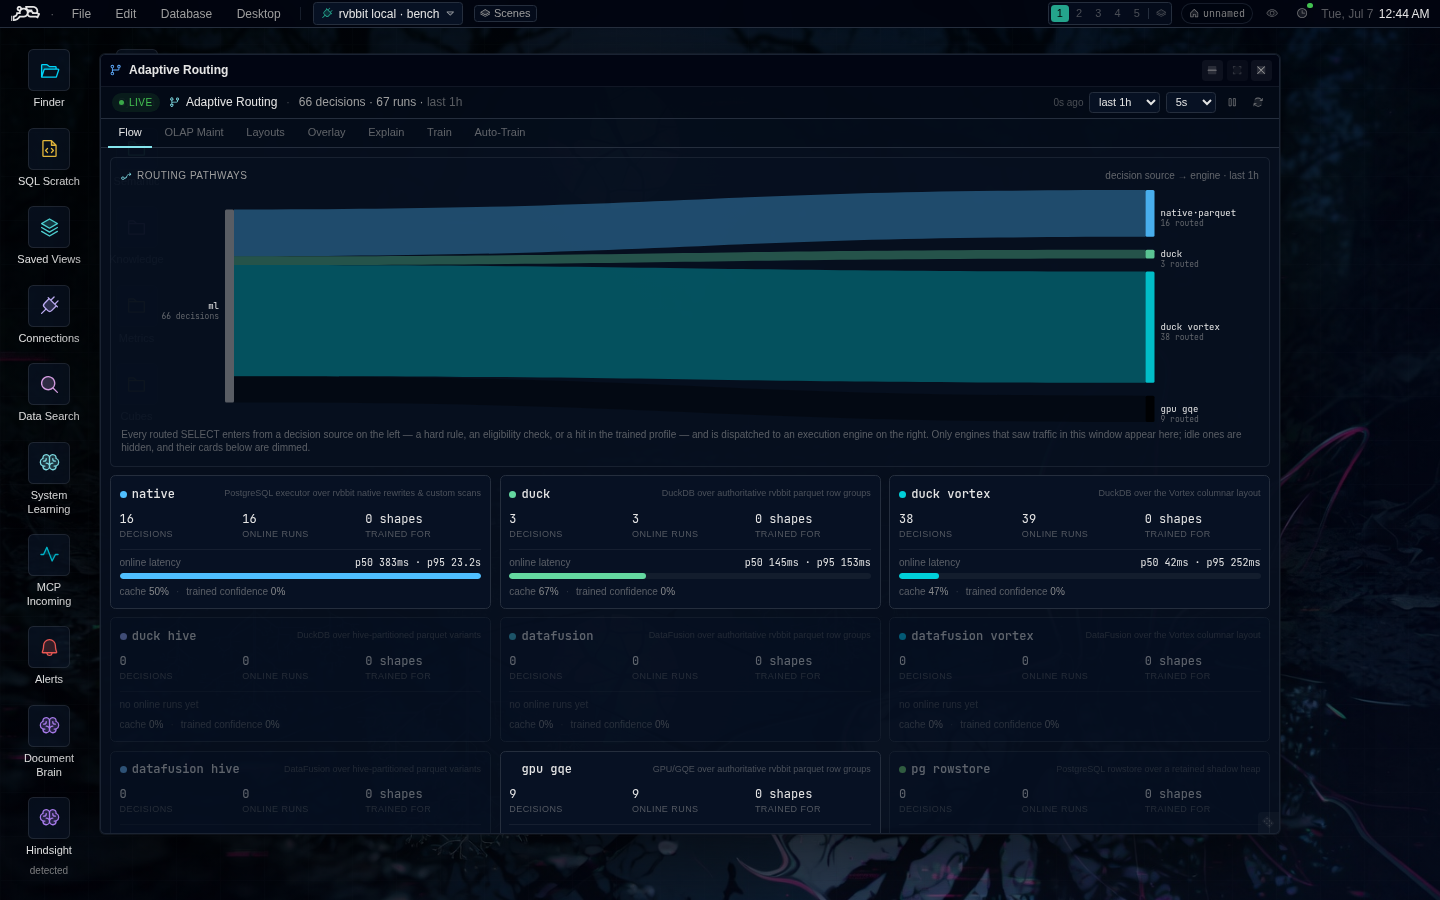Click the duck vortex engine card title

pyautogui.click(x=950, y=494)
